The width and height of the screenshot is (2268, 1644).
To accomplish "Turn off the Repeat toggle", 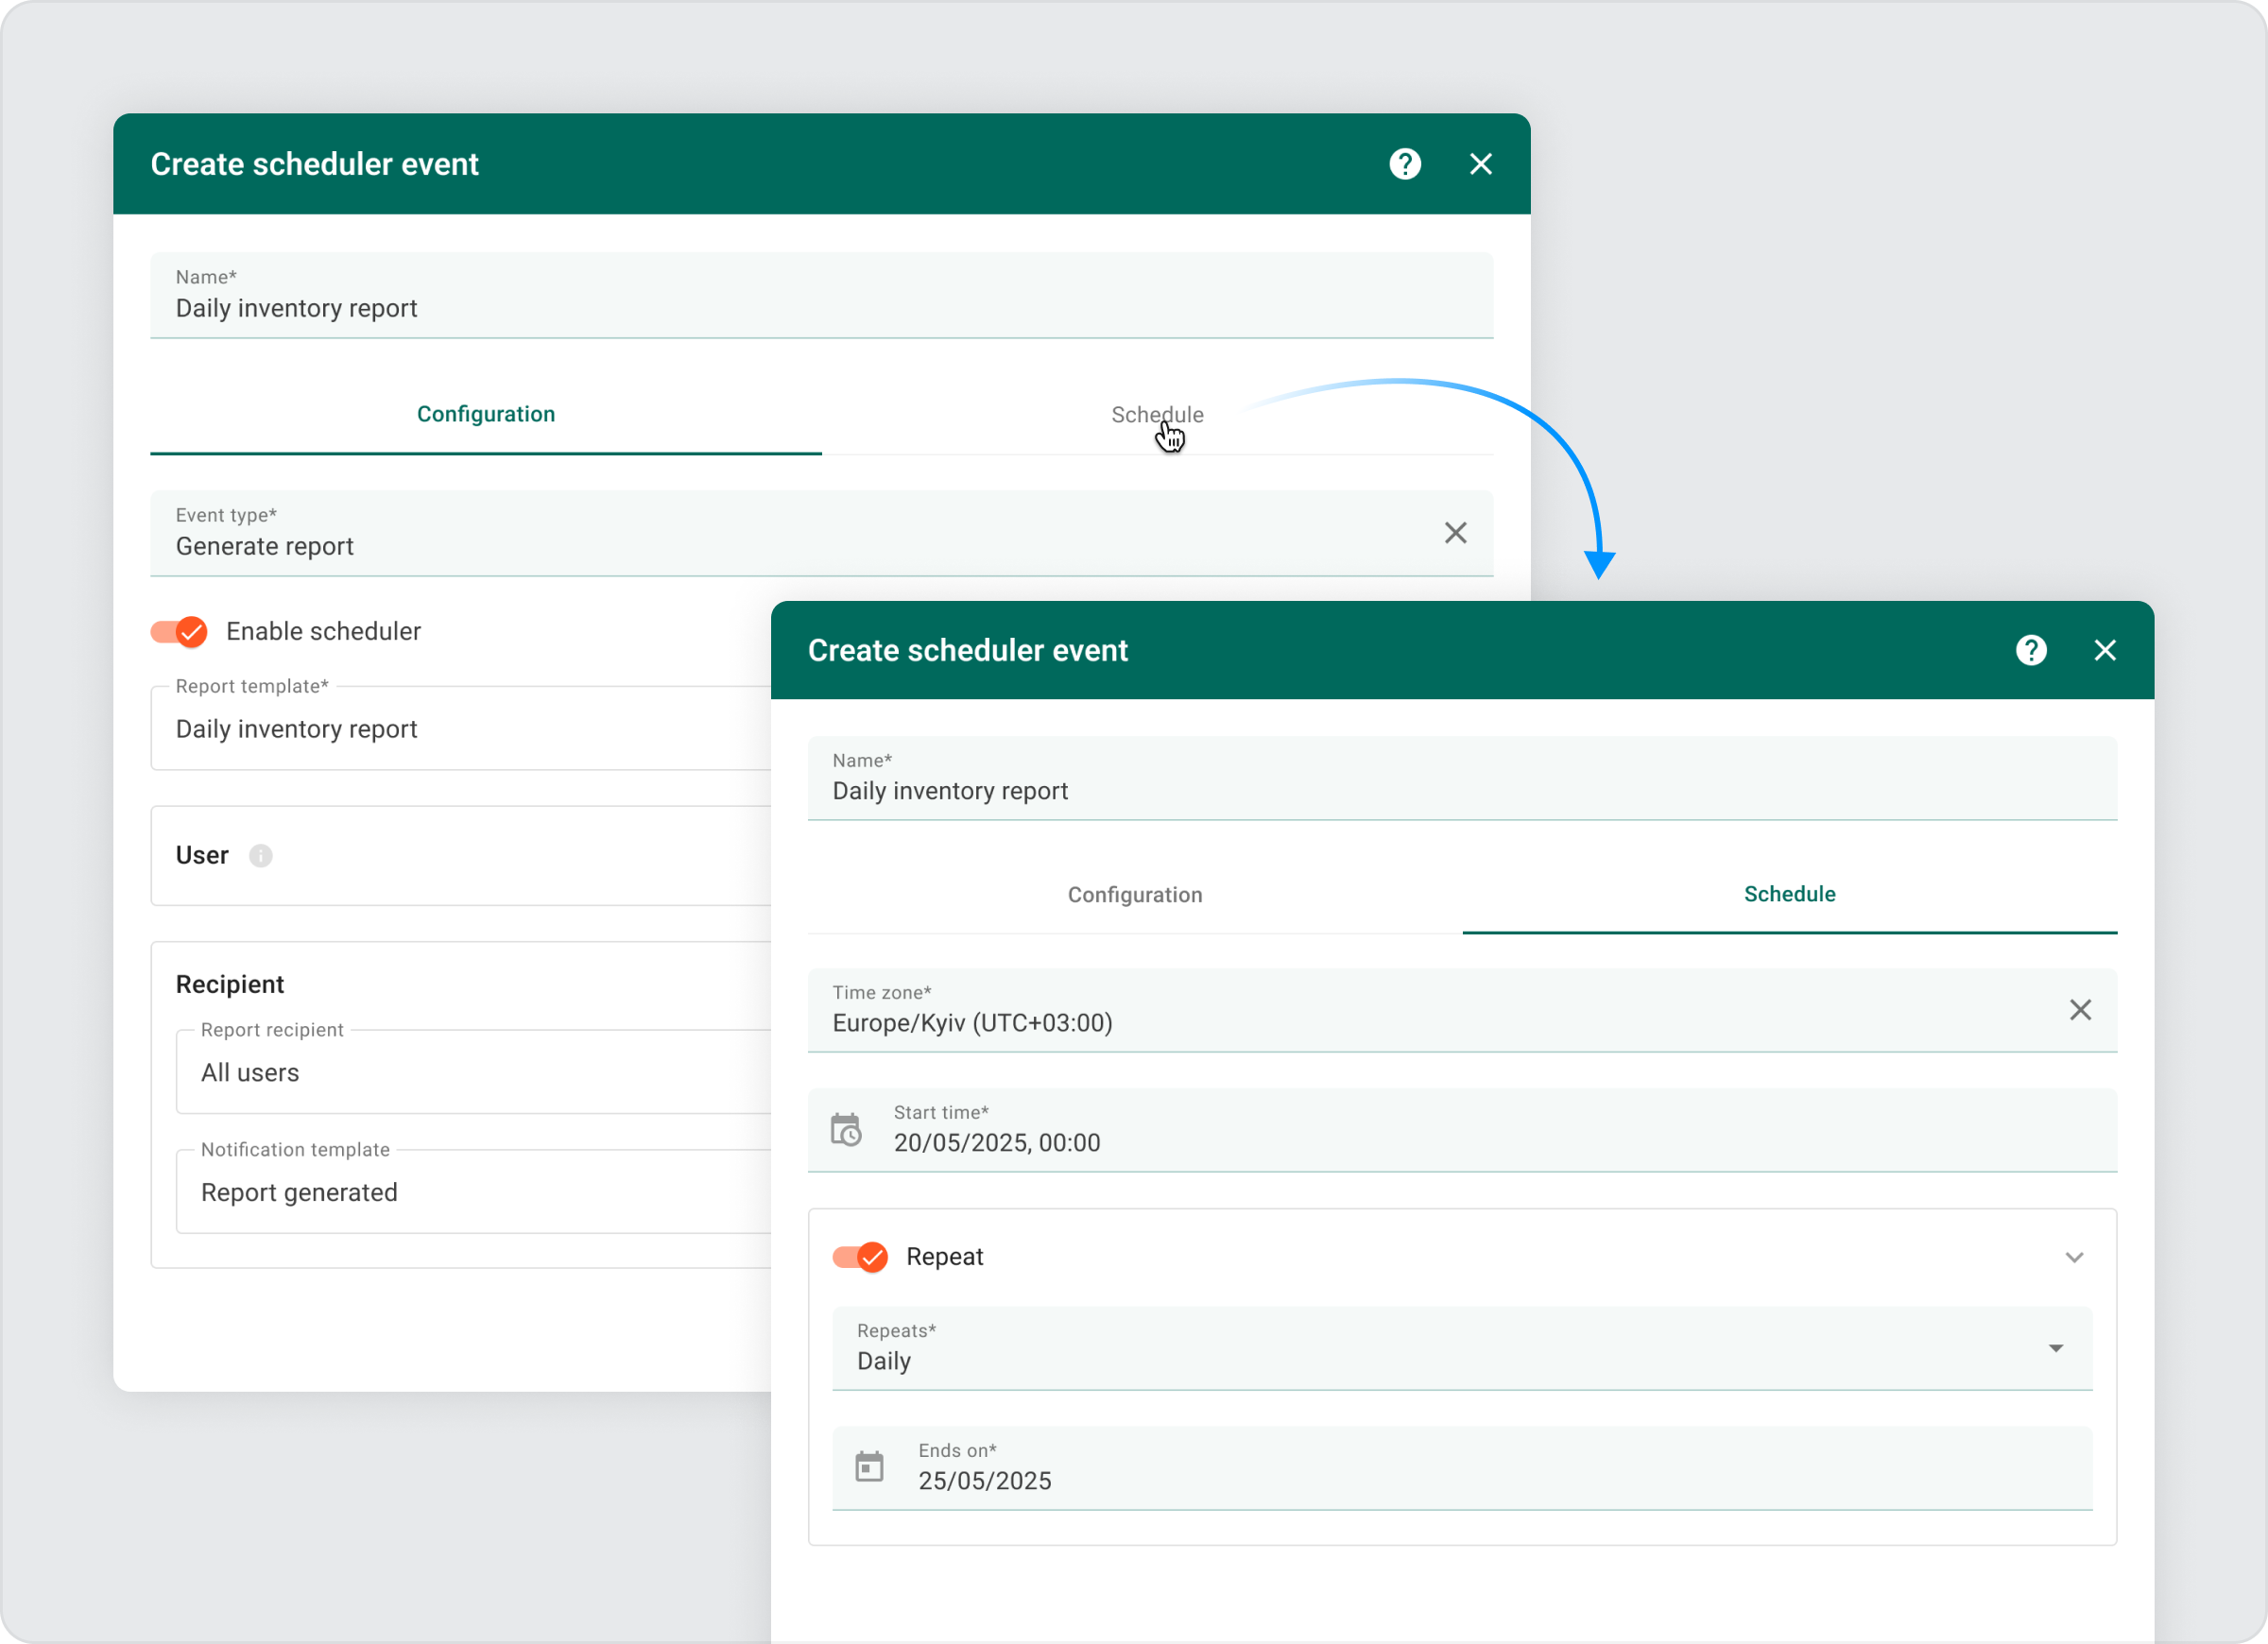I will 861,1257.
